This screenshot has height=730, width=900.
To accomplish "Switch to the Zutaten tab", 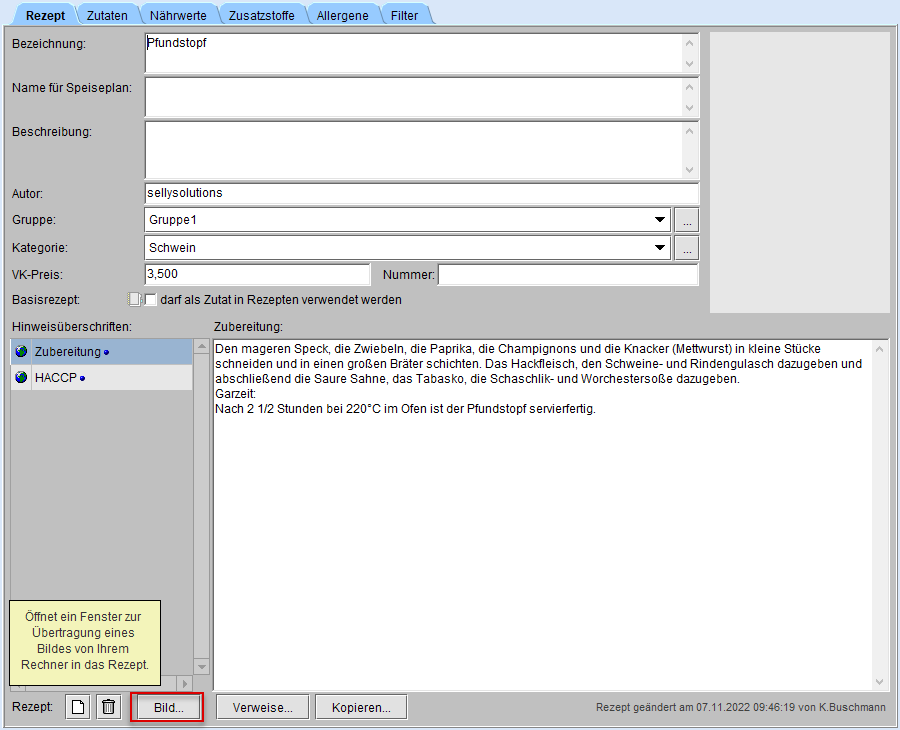I will click(x=107, y=15).
